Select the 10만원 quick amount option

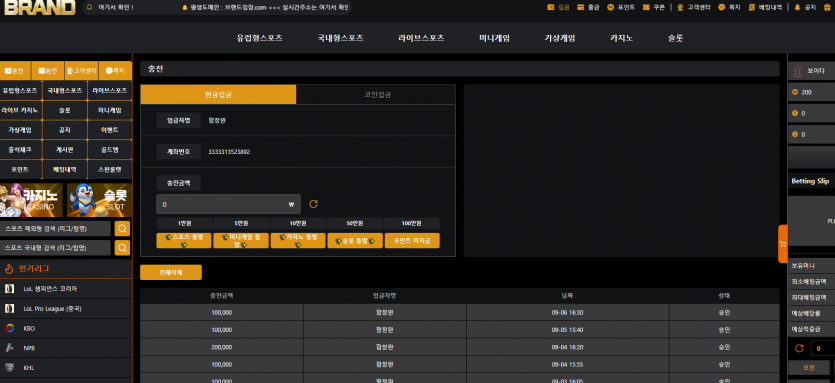(298, 223)
